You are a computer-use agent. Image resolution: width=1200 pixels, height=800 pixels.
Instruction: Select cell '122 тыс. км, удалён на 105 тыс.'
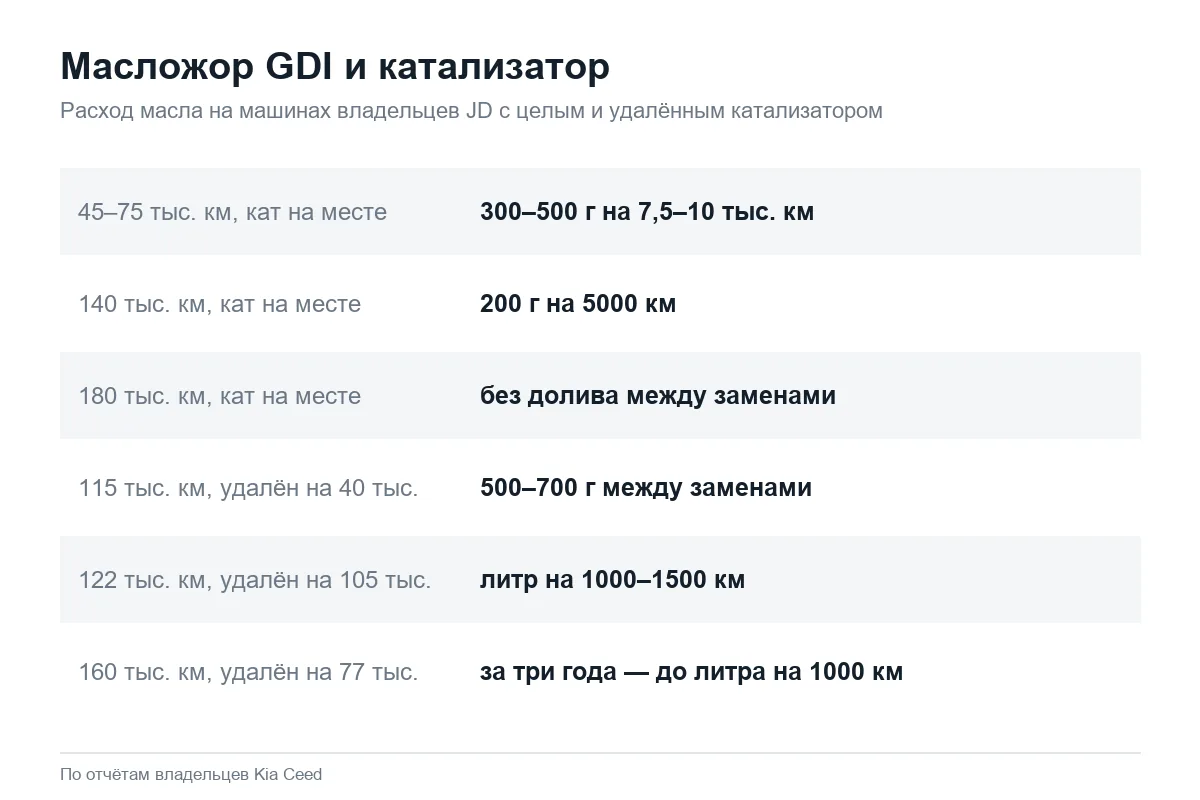(x=255, y=580)
